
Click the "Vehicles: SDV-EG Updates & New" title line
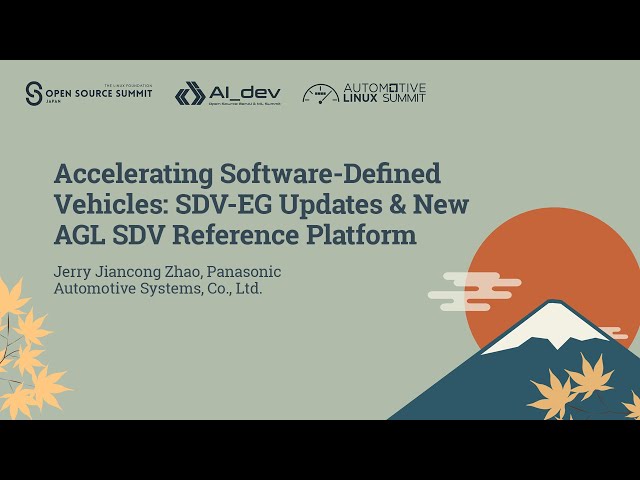point(261,204)
